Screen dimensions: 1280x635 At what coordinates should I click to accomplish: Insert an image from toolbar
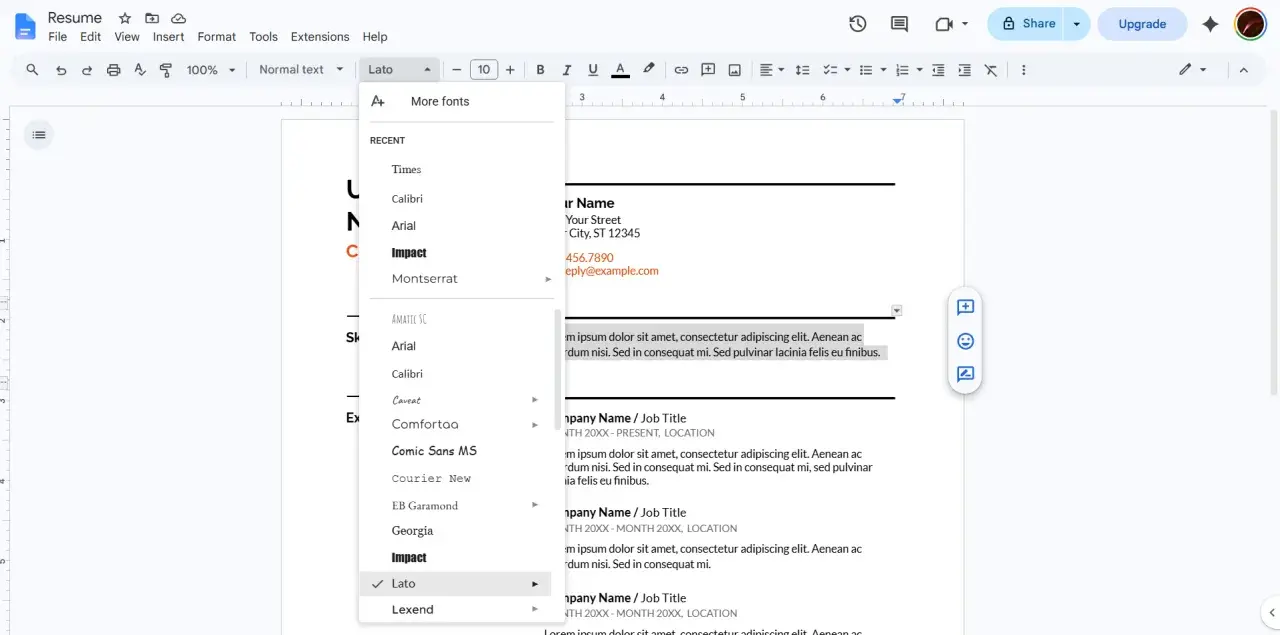pyautogui.click(x=735, y=70)
